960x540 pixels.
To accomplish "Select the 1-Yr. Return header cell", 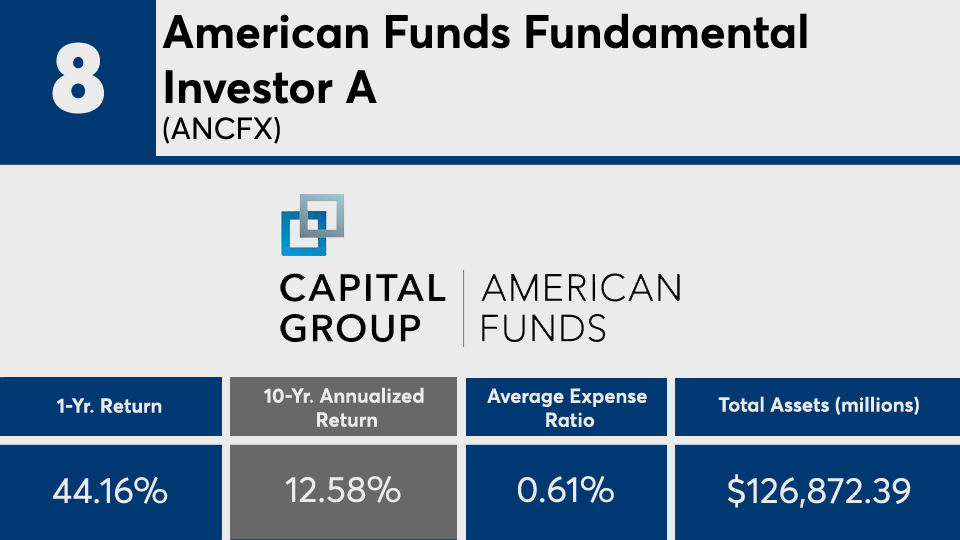I will 110,406.
